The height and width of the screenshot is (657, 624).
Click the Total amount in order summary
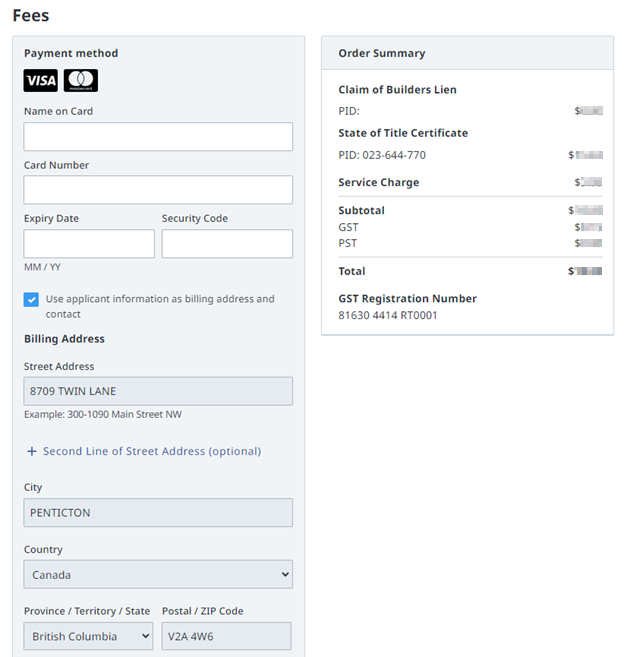coord(585,271)
